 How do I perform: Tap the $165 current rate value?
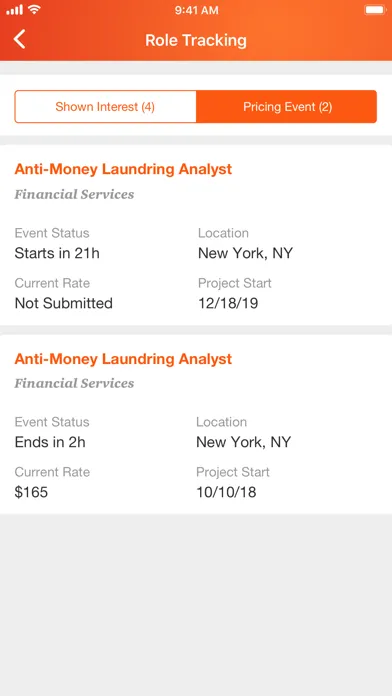click(x=31, y=492)
